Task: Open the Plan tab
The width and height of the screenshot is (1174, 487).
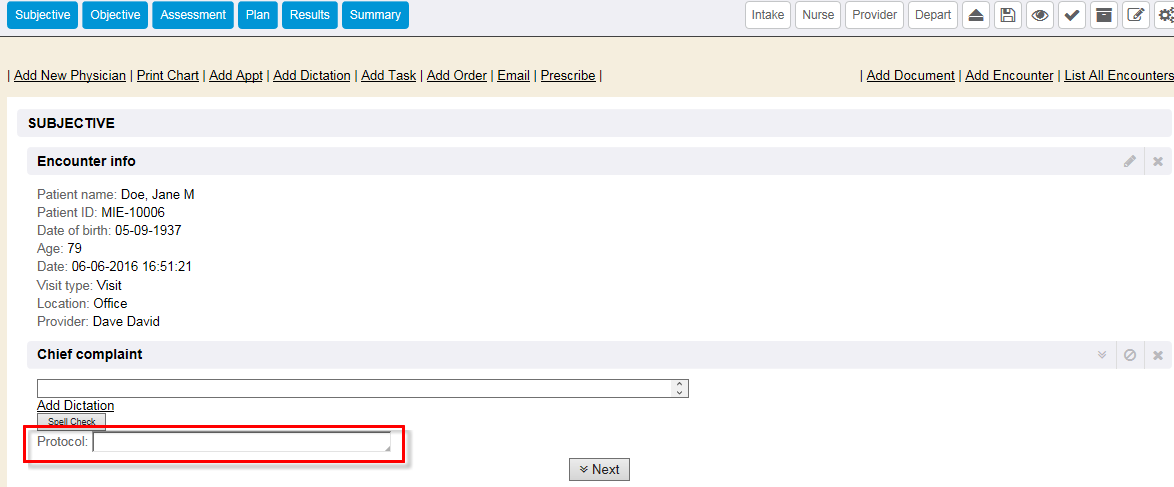Action: point(258,15)
